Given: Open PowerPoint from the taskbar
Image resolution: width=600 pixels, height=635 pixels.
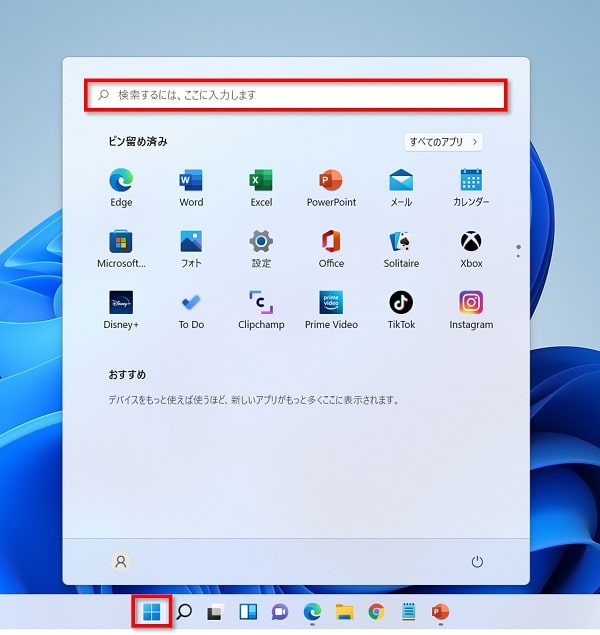Looking at the screenshot, I should coord(440,612).
